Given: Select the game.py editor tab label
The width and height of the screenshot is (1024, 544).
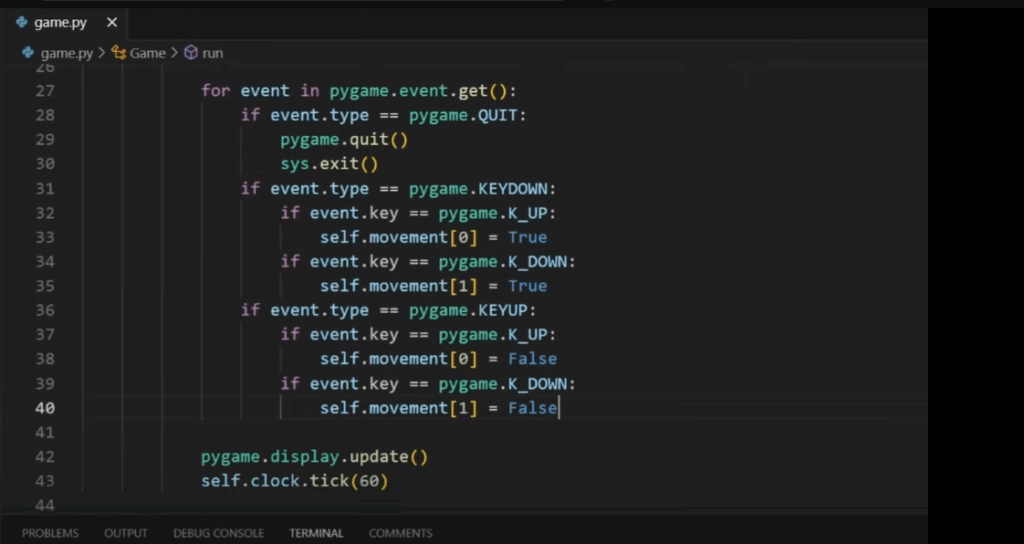Looking at the screenshot, I should (61, 22).
